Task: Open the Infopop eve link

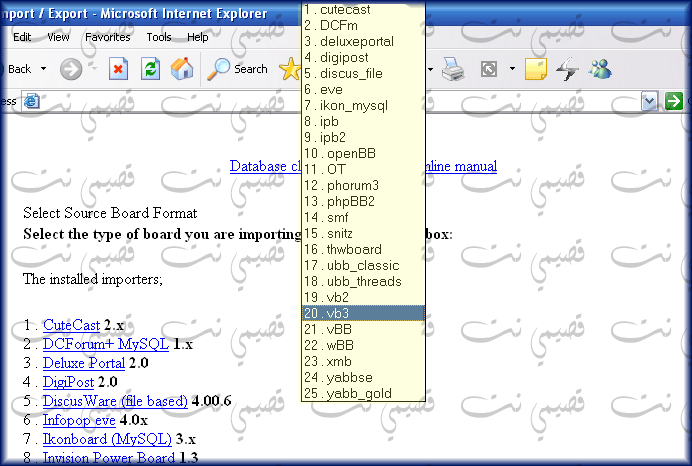Action: (x=79, y=420)
